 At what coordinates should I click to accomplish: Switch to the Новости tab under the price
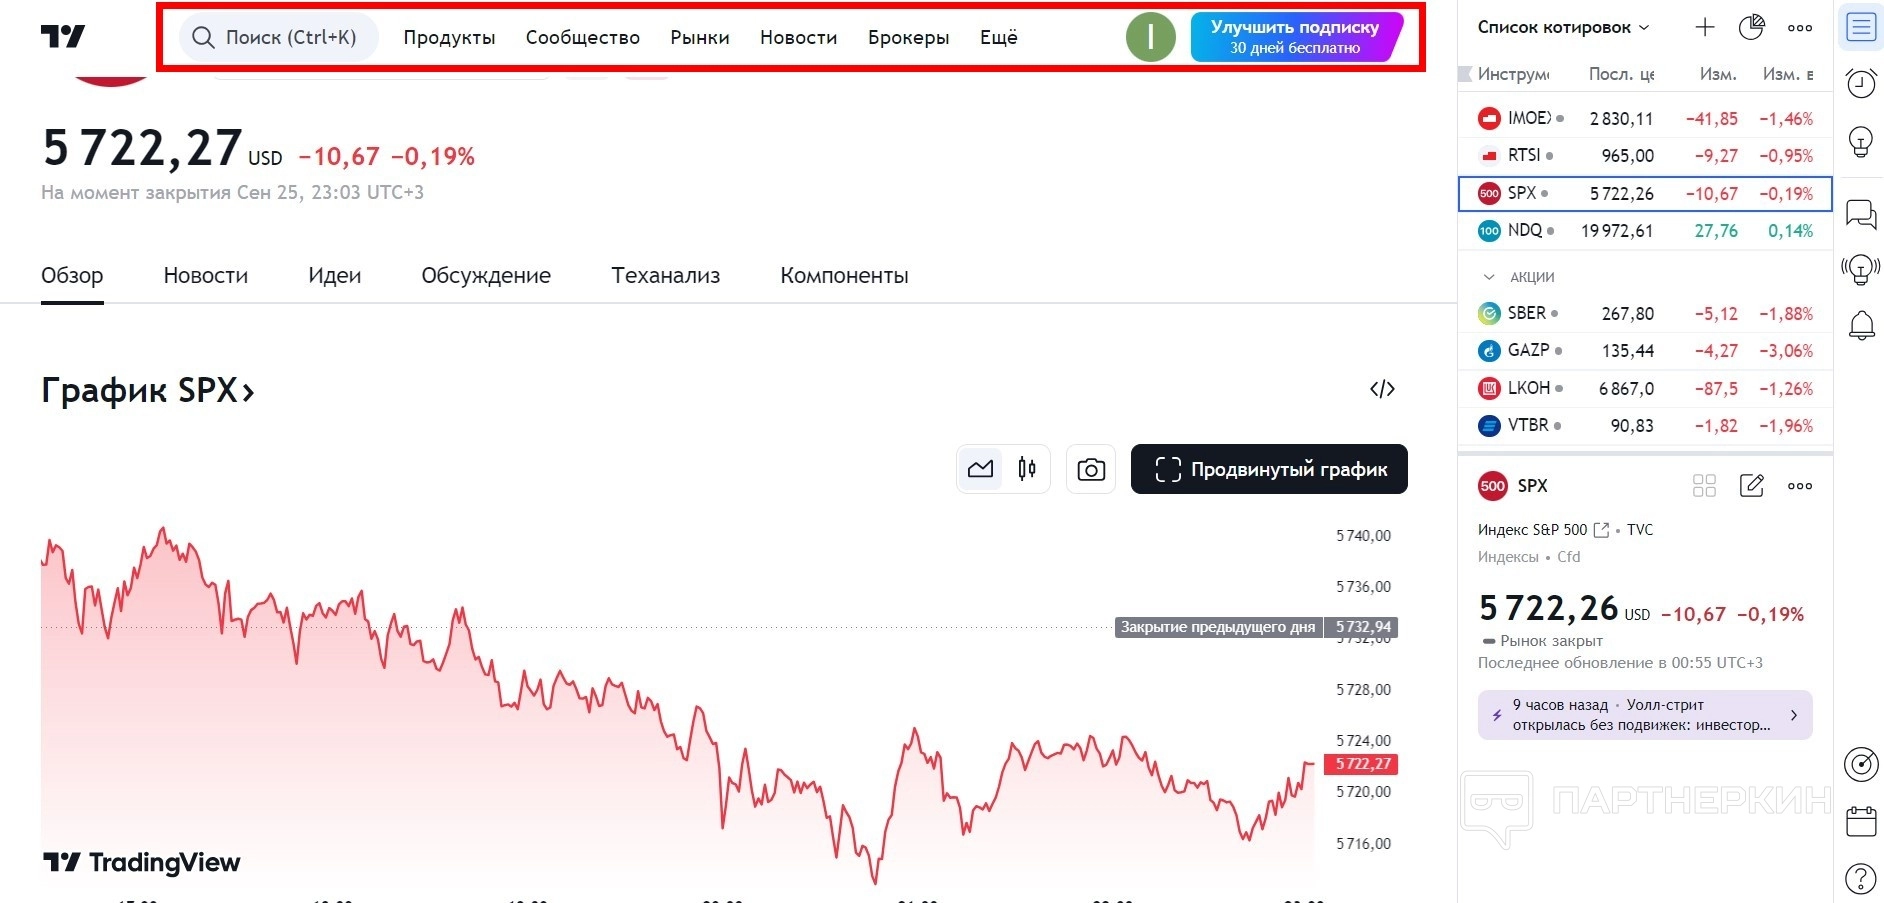pyautogui.click(x=206, y=275)
